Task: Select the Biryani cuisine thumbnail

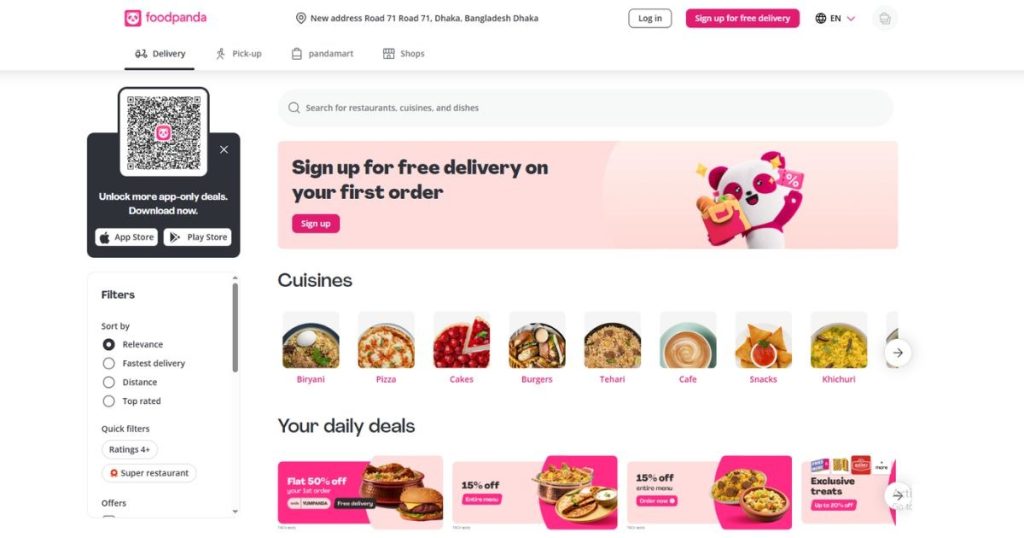Action: click(x=311, y=341)
